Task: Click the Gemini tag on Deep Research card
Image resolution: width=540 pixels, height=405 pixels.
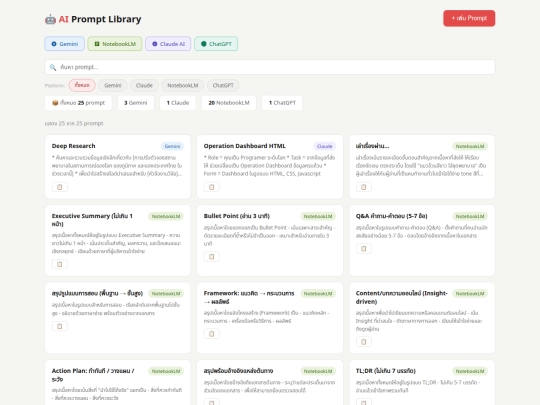Action: (172, 146)
